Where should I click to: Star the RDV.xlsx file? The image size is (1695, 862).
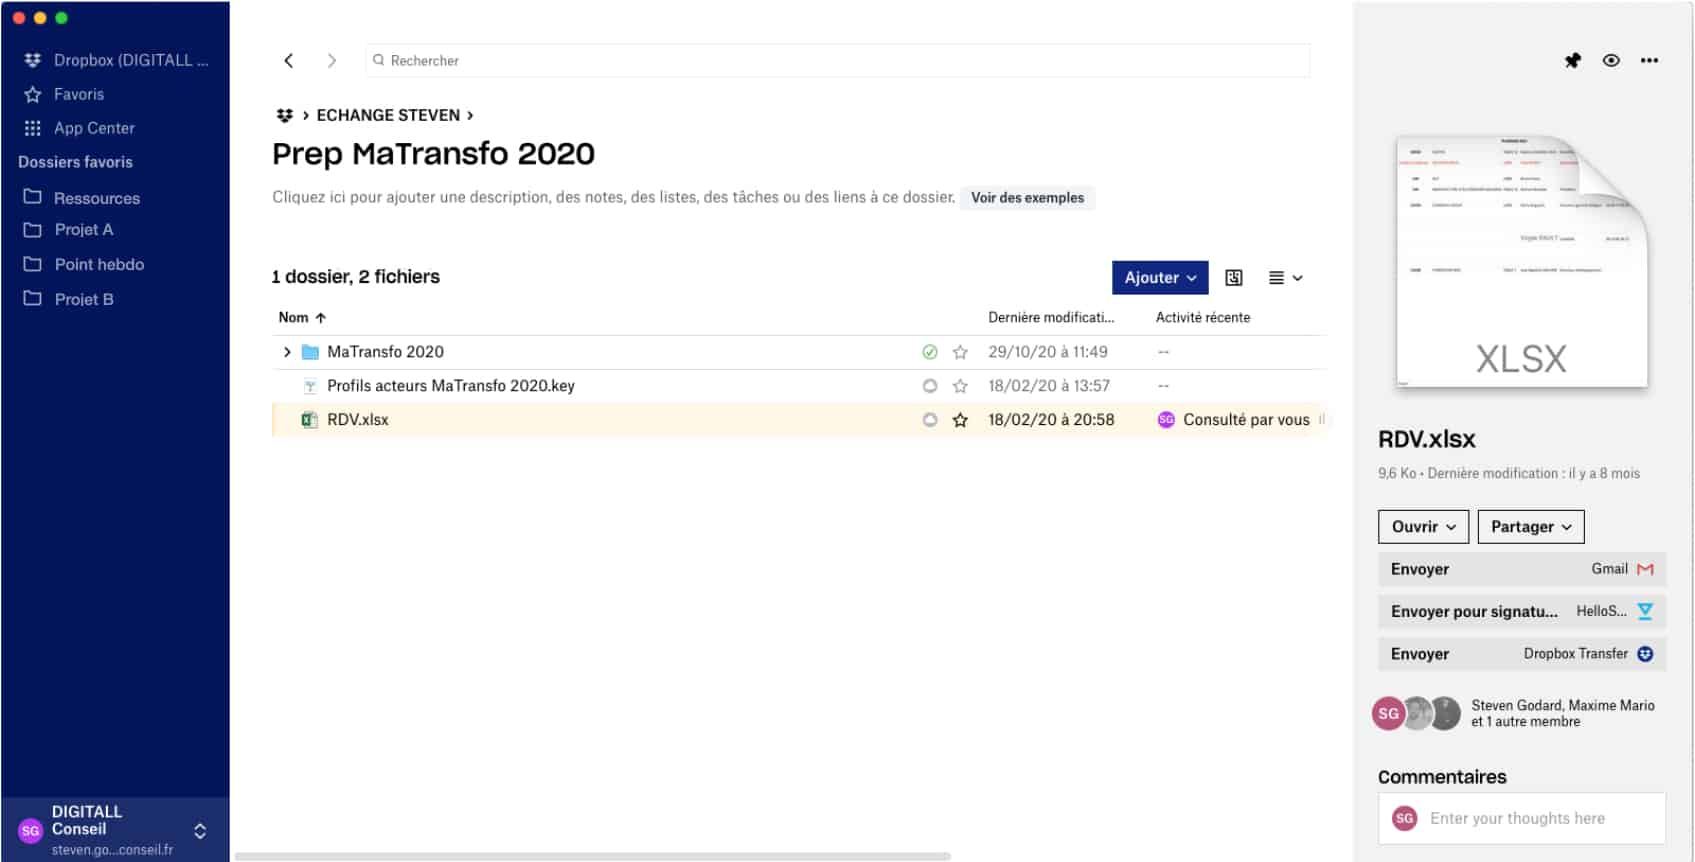click(960, 420)
